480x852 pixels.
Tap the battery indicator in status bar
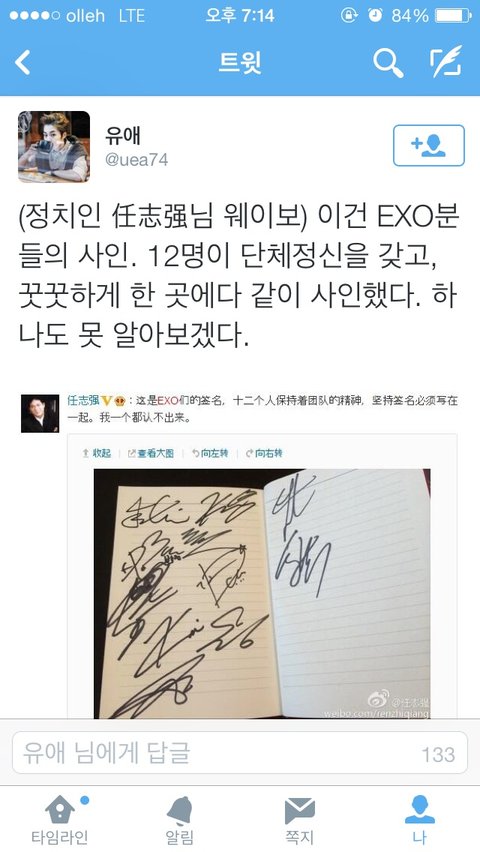[x=453, y=16]
